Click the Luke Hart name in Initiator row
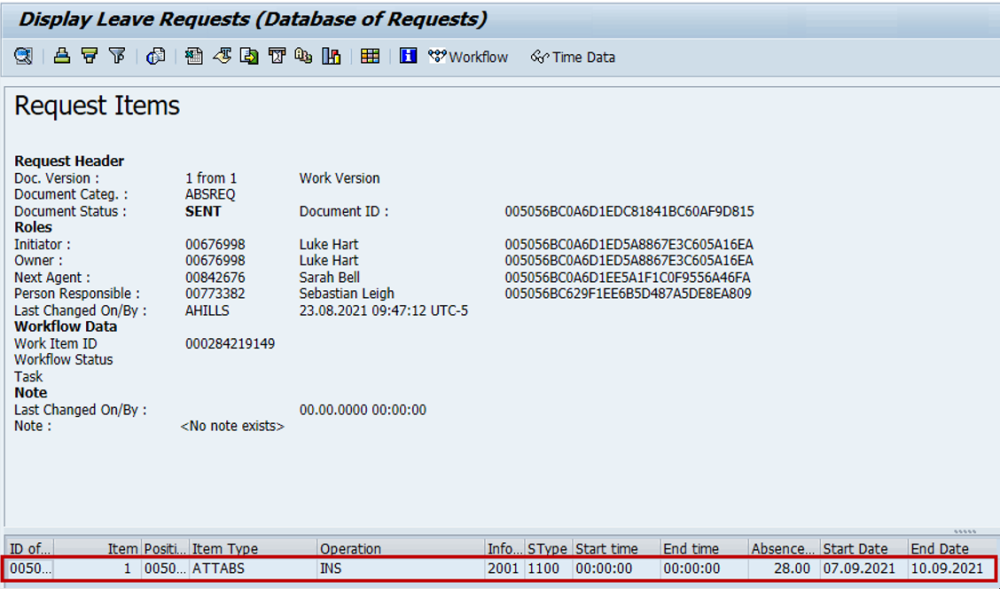Viewport: 1000px width, 589px height. [x=329, y=245]
